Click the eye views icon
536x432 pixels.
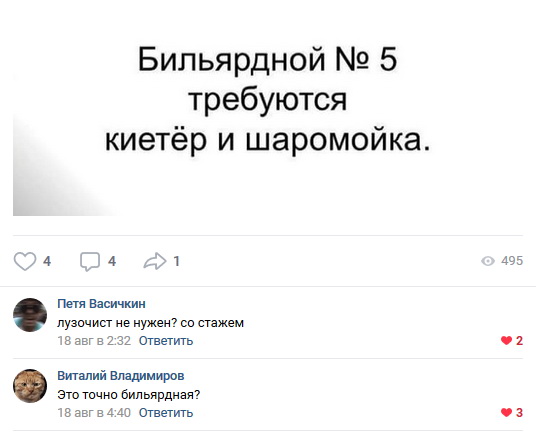[488, 261]
